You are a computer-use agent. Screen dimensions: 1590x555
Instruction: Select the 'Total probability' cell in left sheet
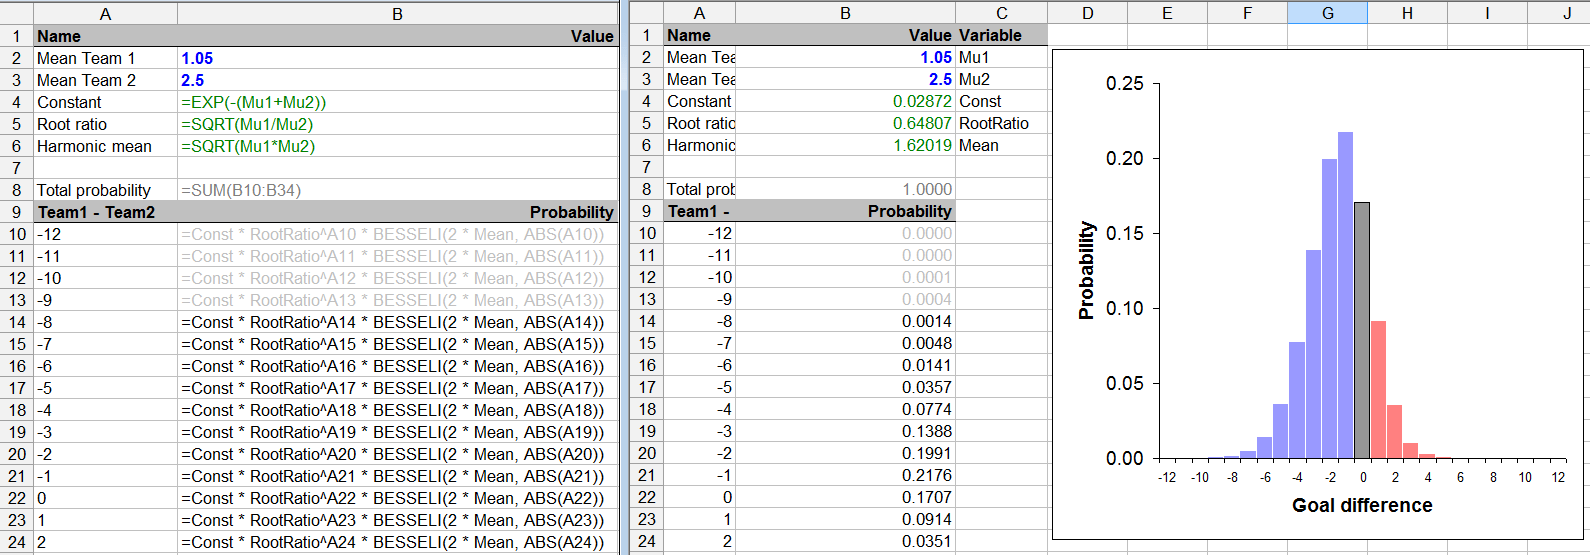pos(105,190)
